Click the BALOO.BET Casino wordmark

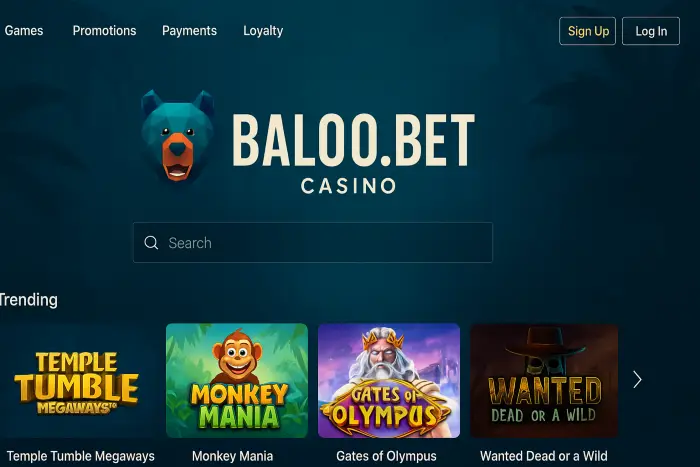click(353, 153)
